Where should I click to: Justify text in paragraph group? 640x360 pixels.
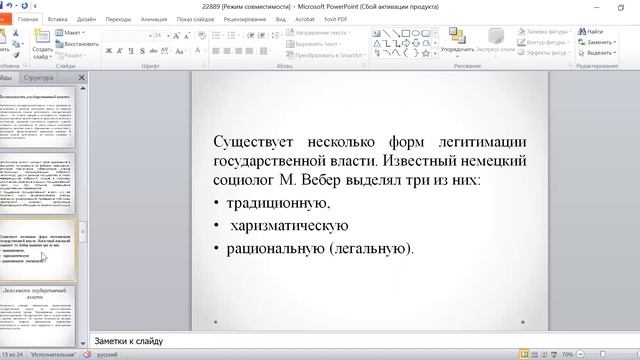coord(249,51)
